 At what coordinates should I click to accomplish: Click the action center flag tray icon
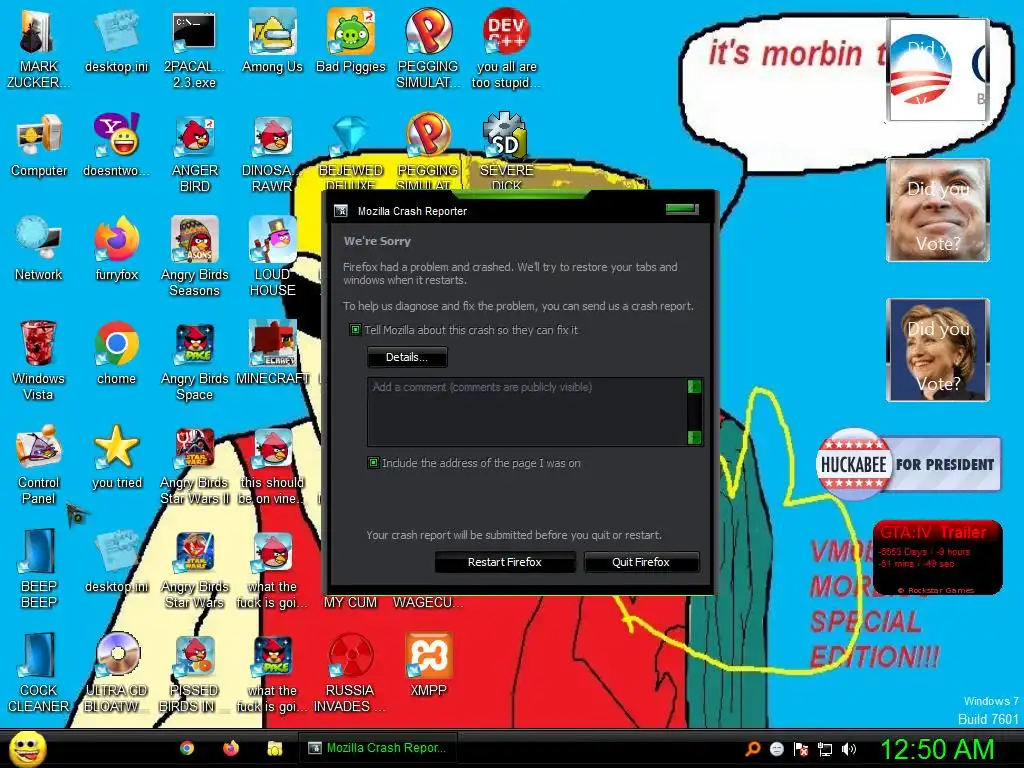801,749
